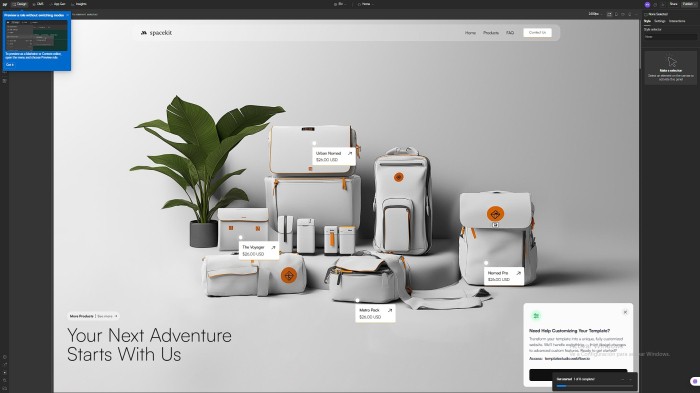Screen dimensions: 700x393
Task: Switch to Insights mode
Action: point(79,4)
